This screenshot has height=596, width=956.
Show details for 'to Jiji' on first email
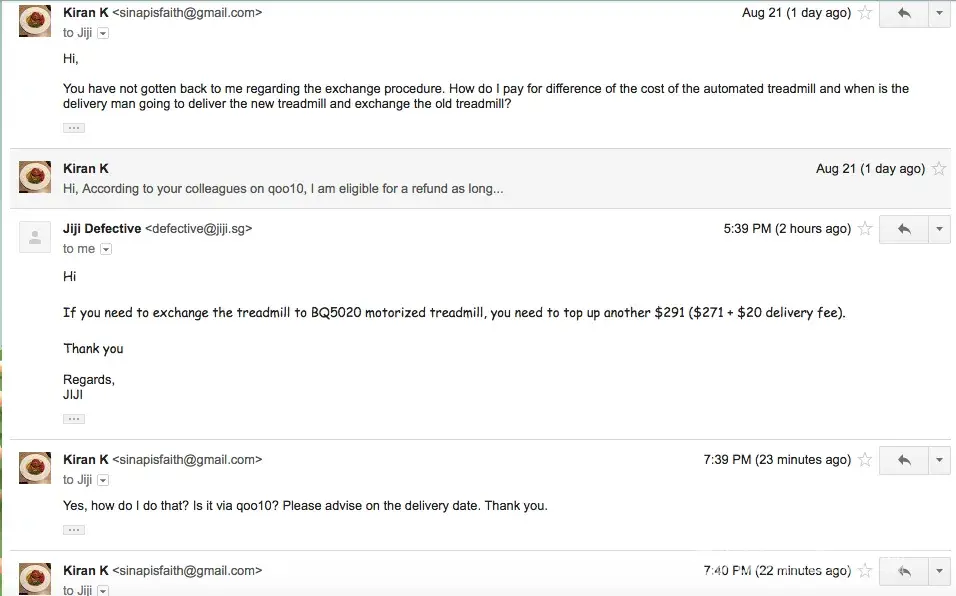pos(103,33)
